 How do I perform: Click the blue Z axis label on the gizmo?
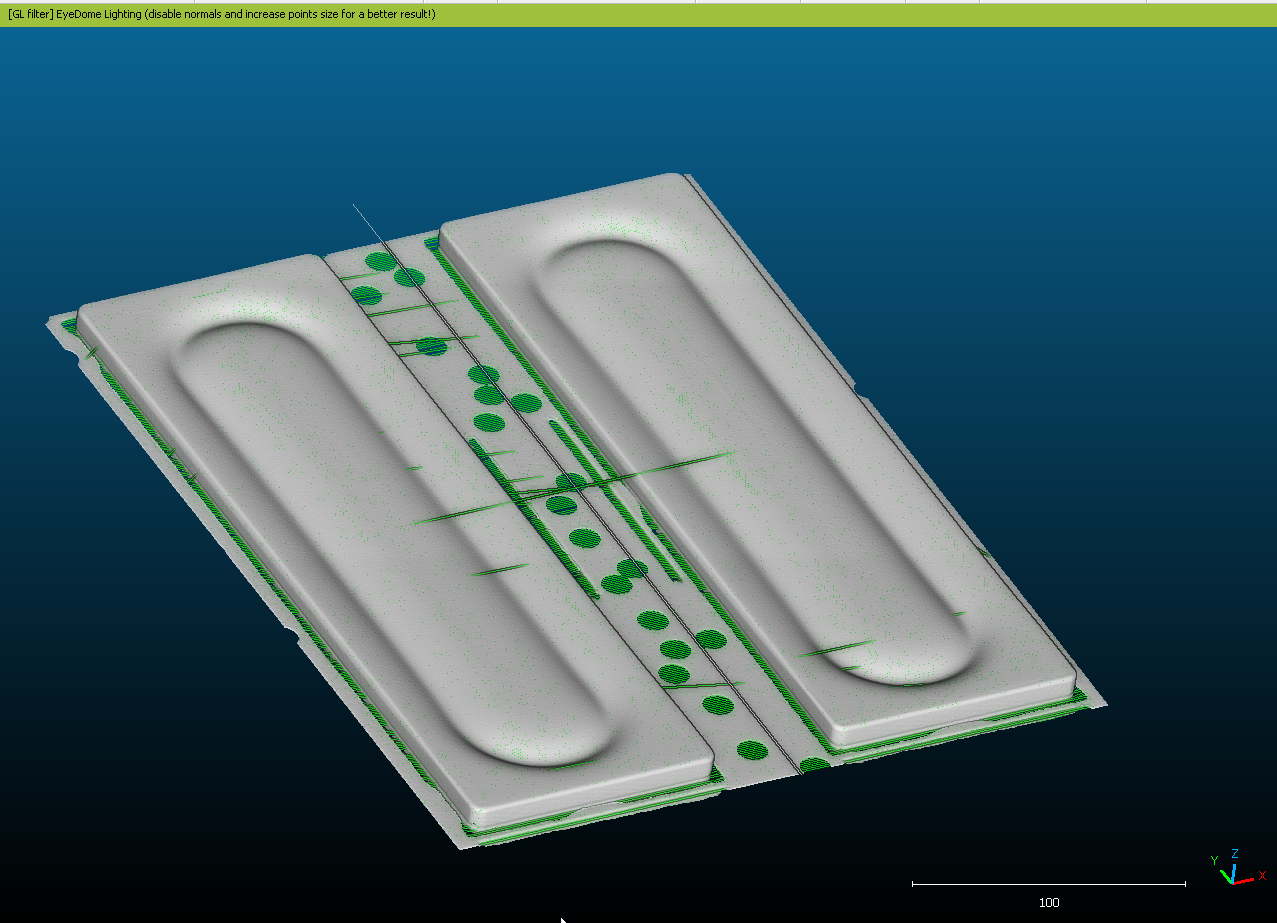pos(1235,853)
